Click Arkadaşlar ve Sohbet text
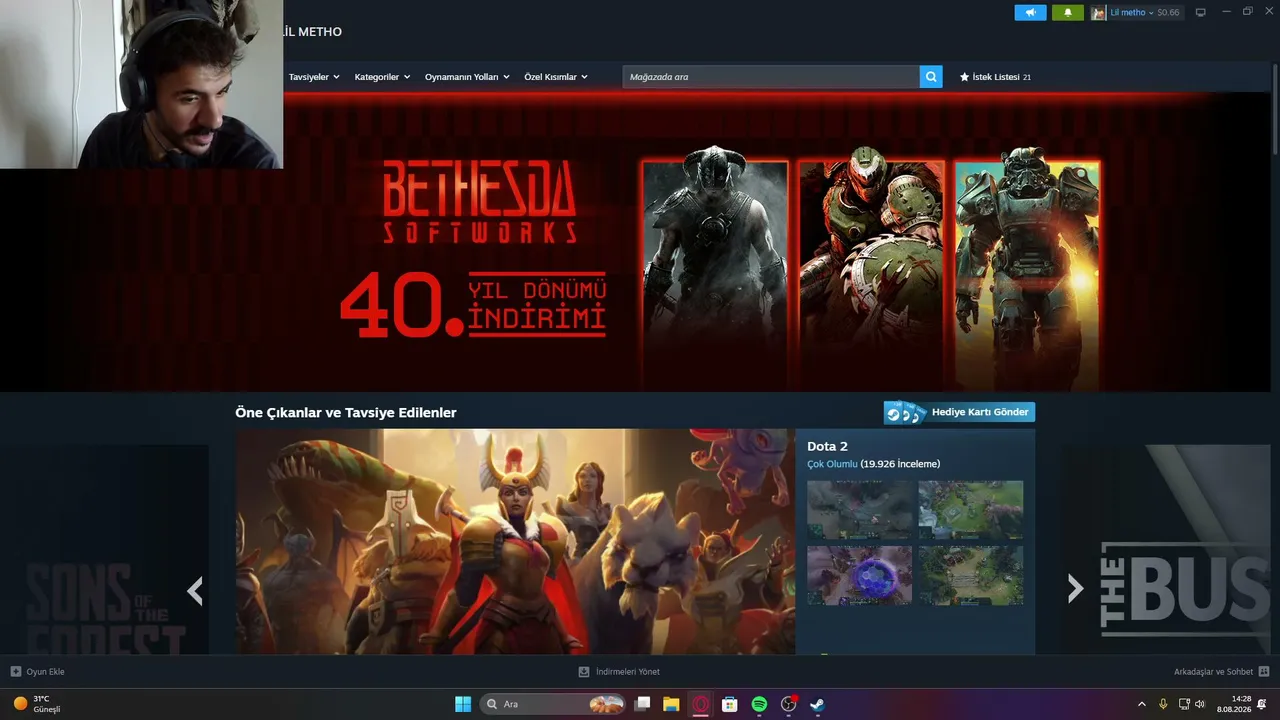This screenshot has width=1280, height=720. [x=1213, y=672]
